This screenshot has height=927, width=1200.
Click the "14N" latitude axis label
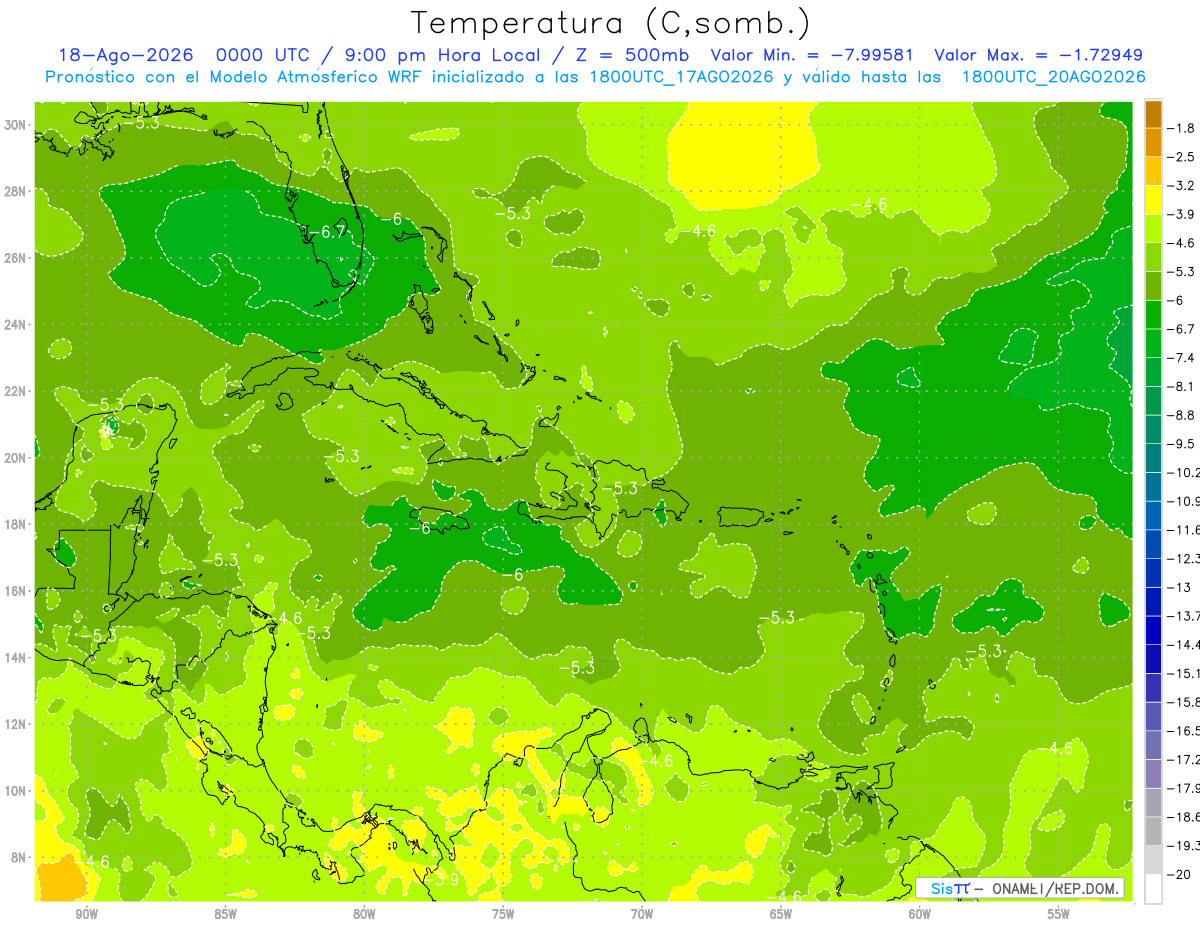[16, 657]
